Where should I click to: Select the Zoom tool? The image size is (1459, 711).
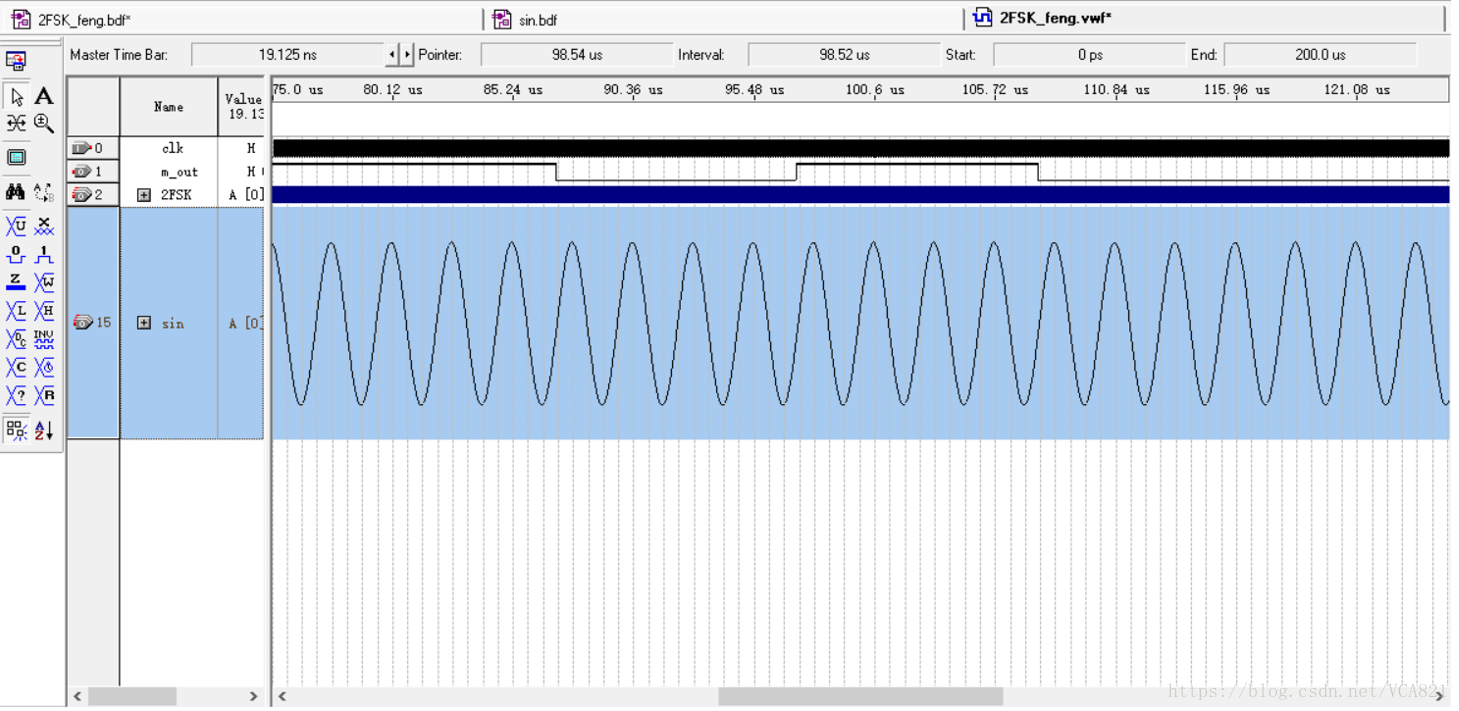tap(44, 123)
